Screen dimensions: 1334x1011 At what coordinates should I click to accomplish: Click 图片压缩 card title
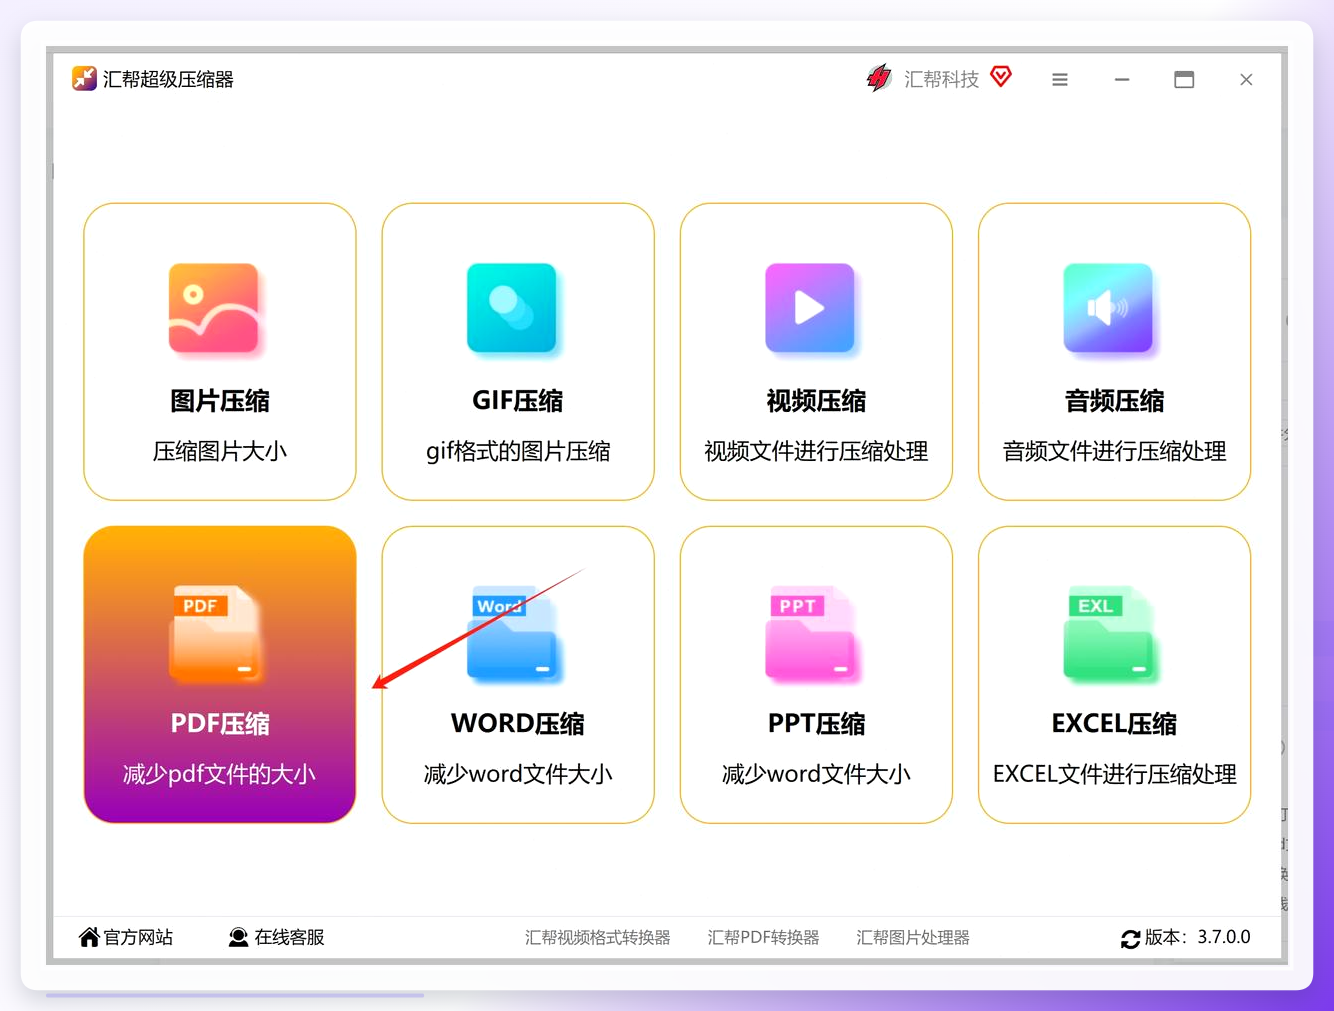220,401
